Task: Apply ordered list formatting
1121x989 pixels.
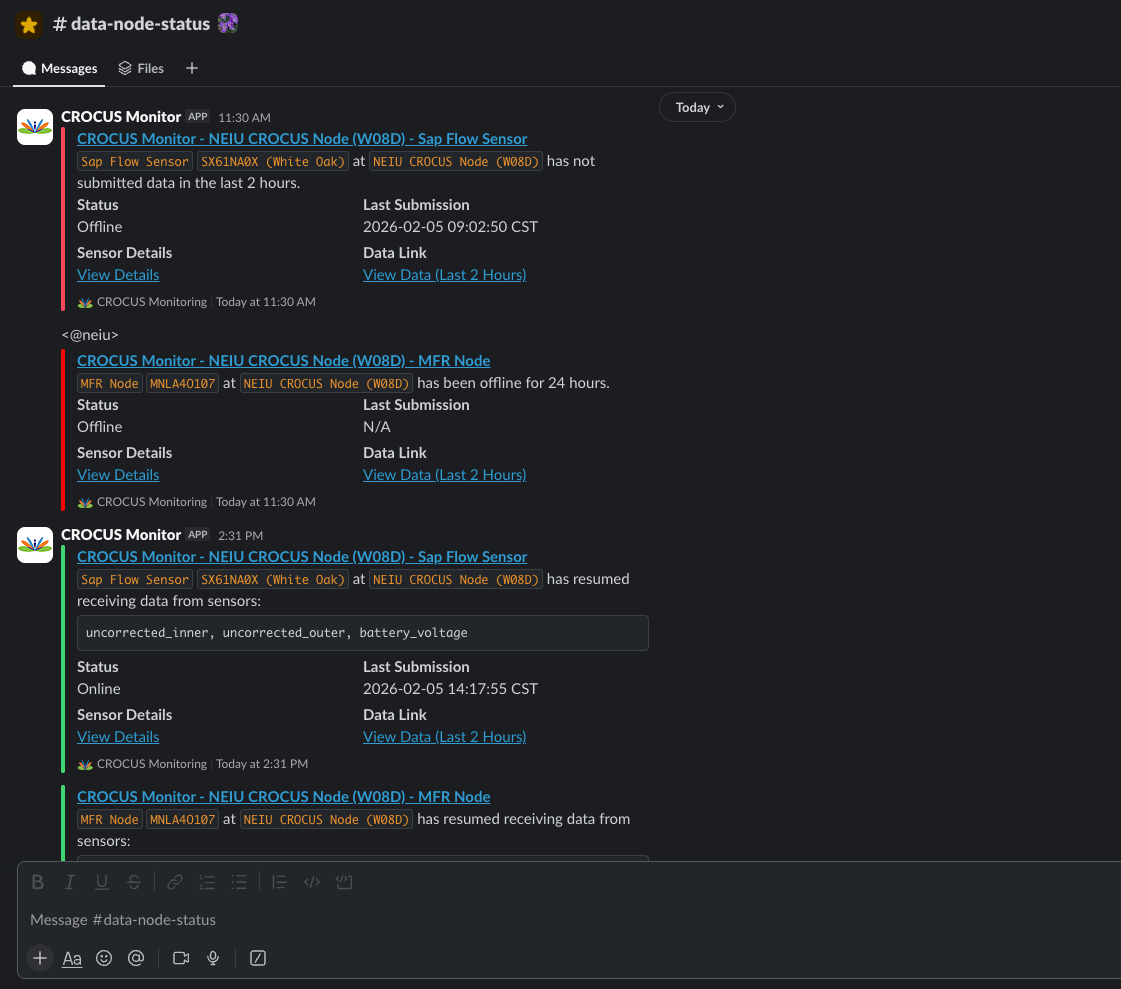Action: coord(207,882)
